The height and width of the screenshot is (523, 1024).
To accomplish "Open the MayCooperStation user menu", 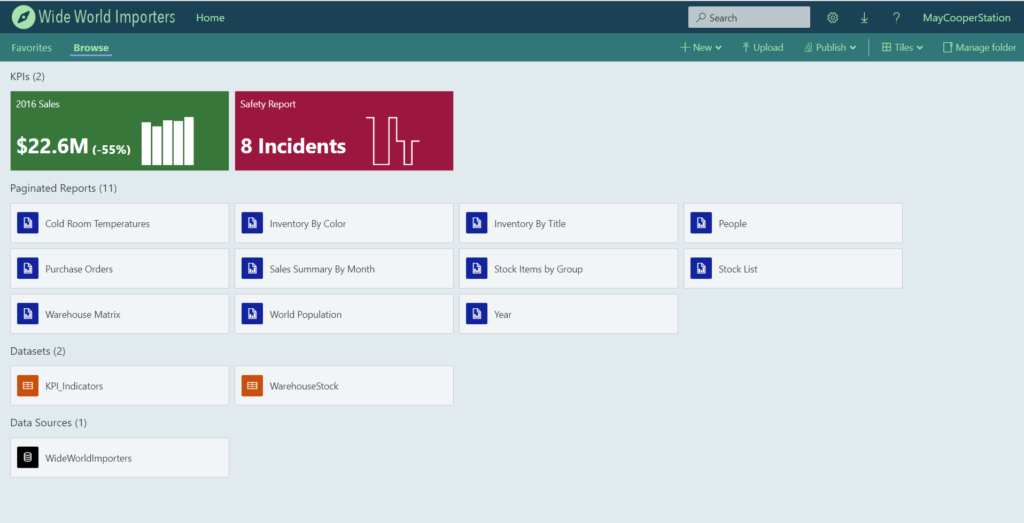I will pos(967,18).
